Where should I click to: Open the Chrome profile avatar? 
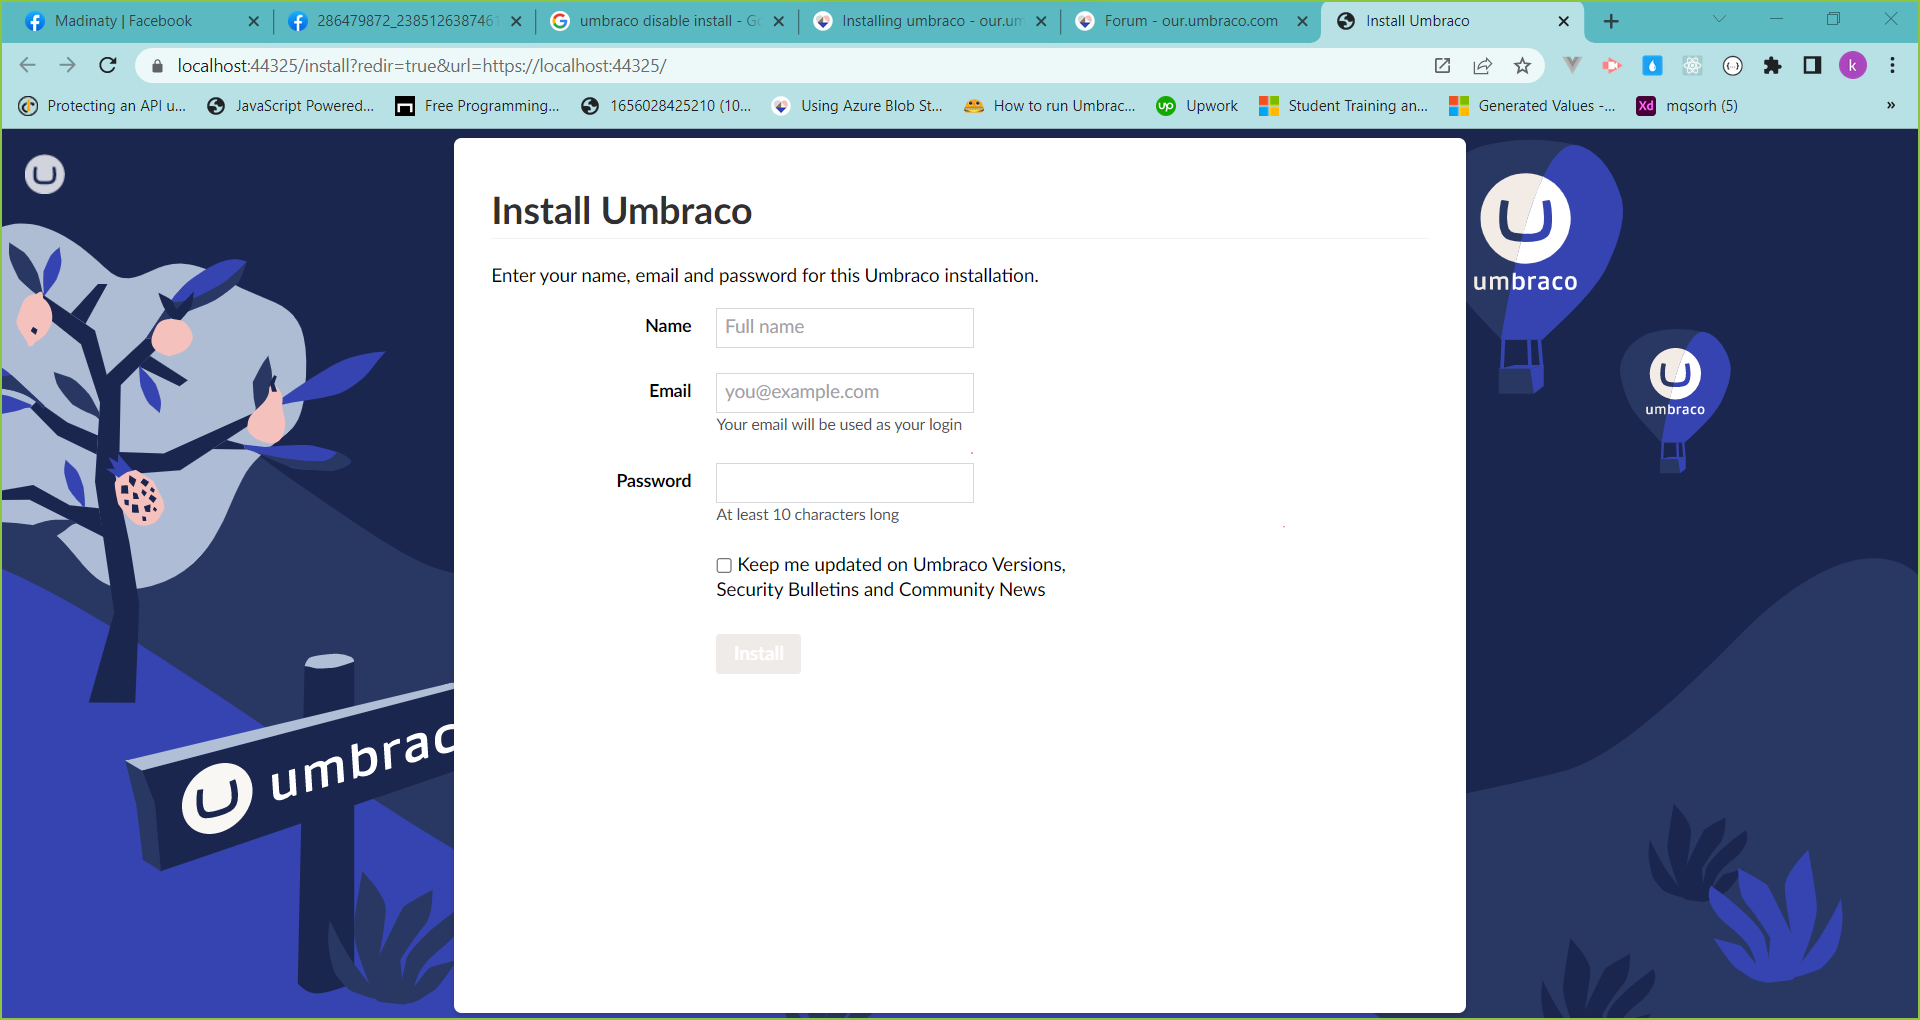[x=1852, y=66]
